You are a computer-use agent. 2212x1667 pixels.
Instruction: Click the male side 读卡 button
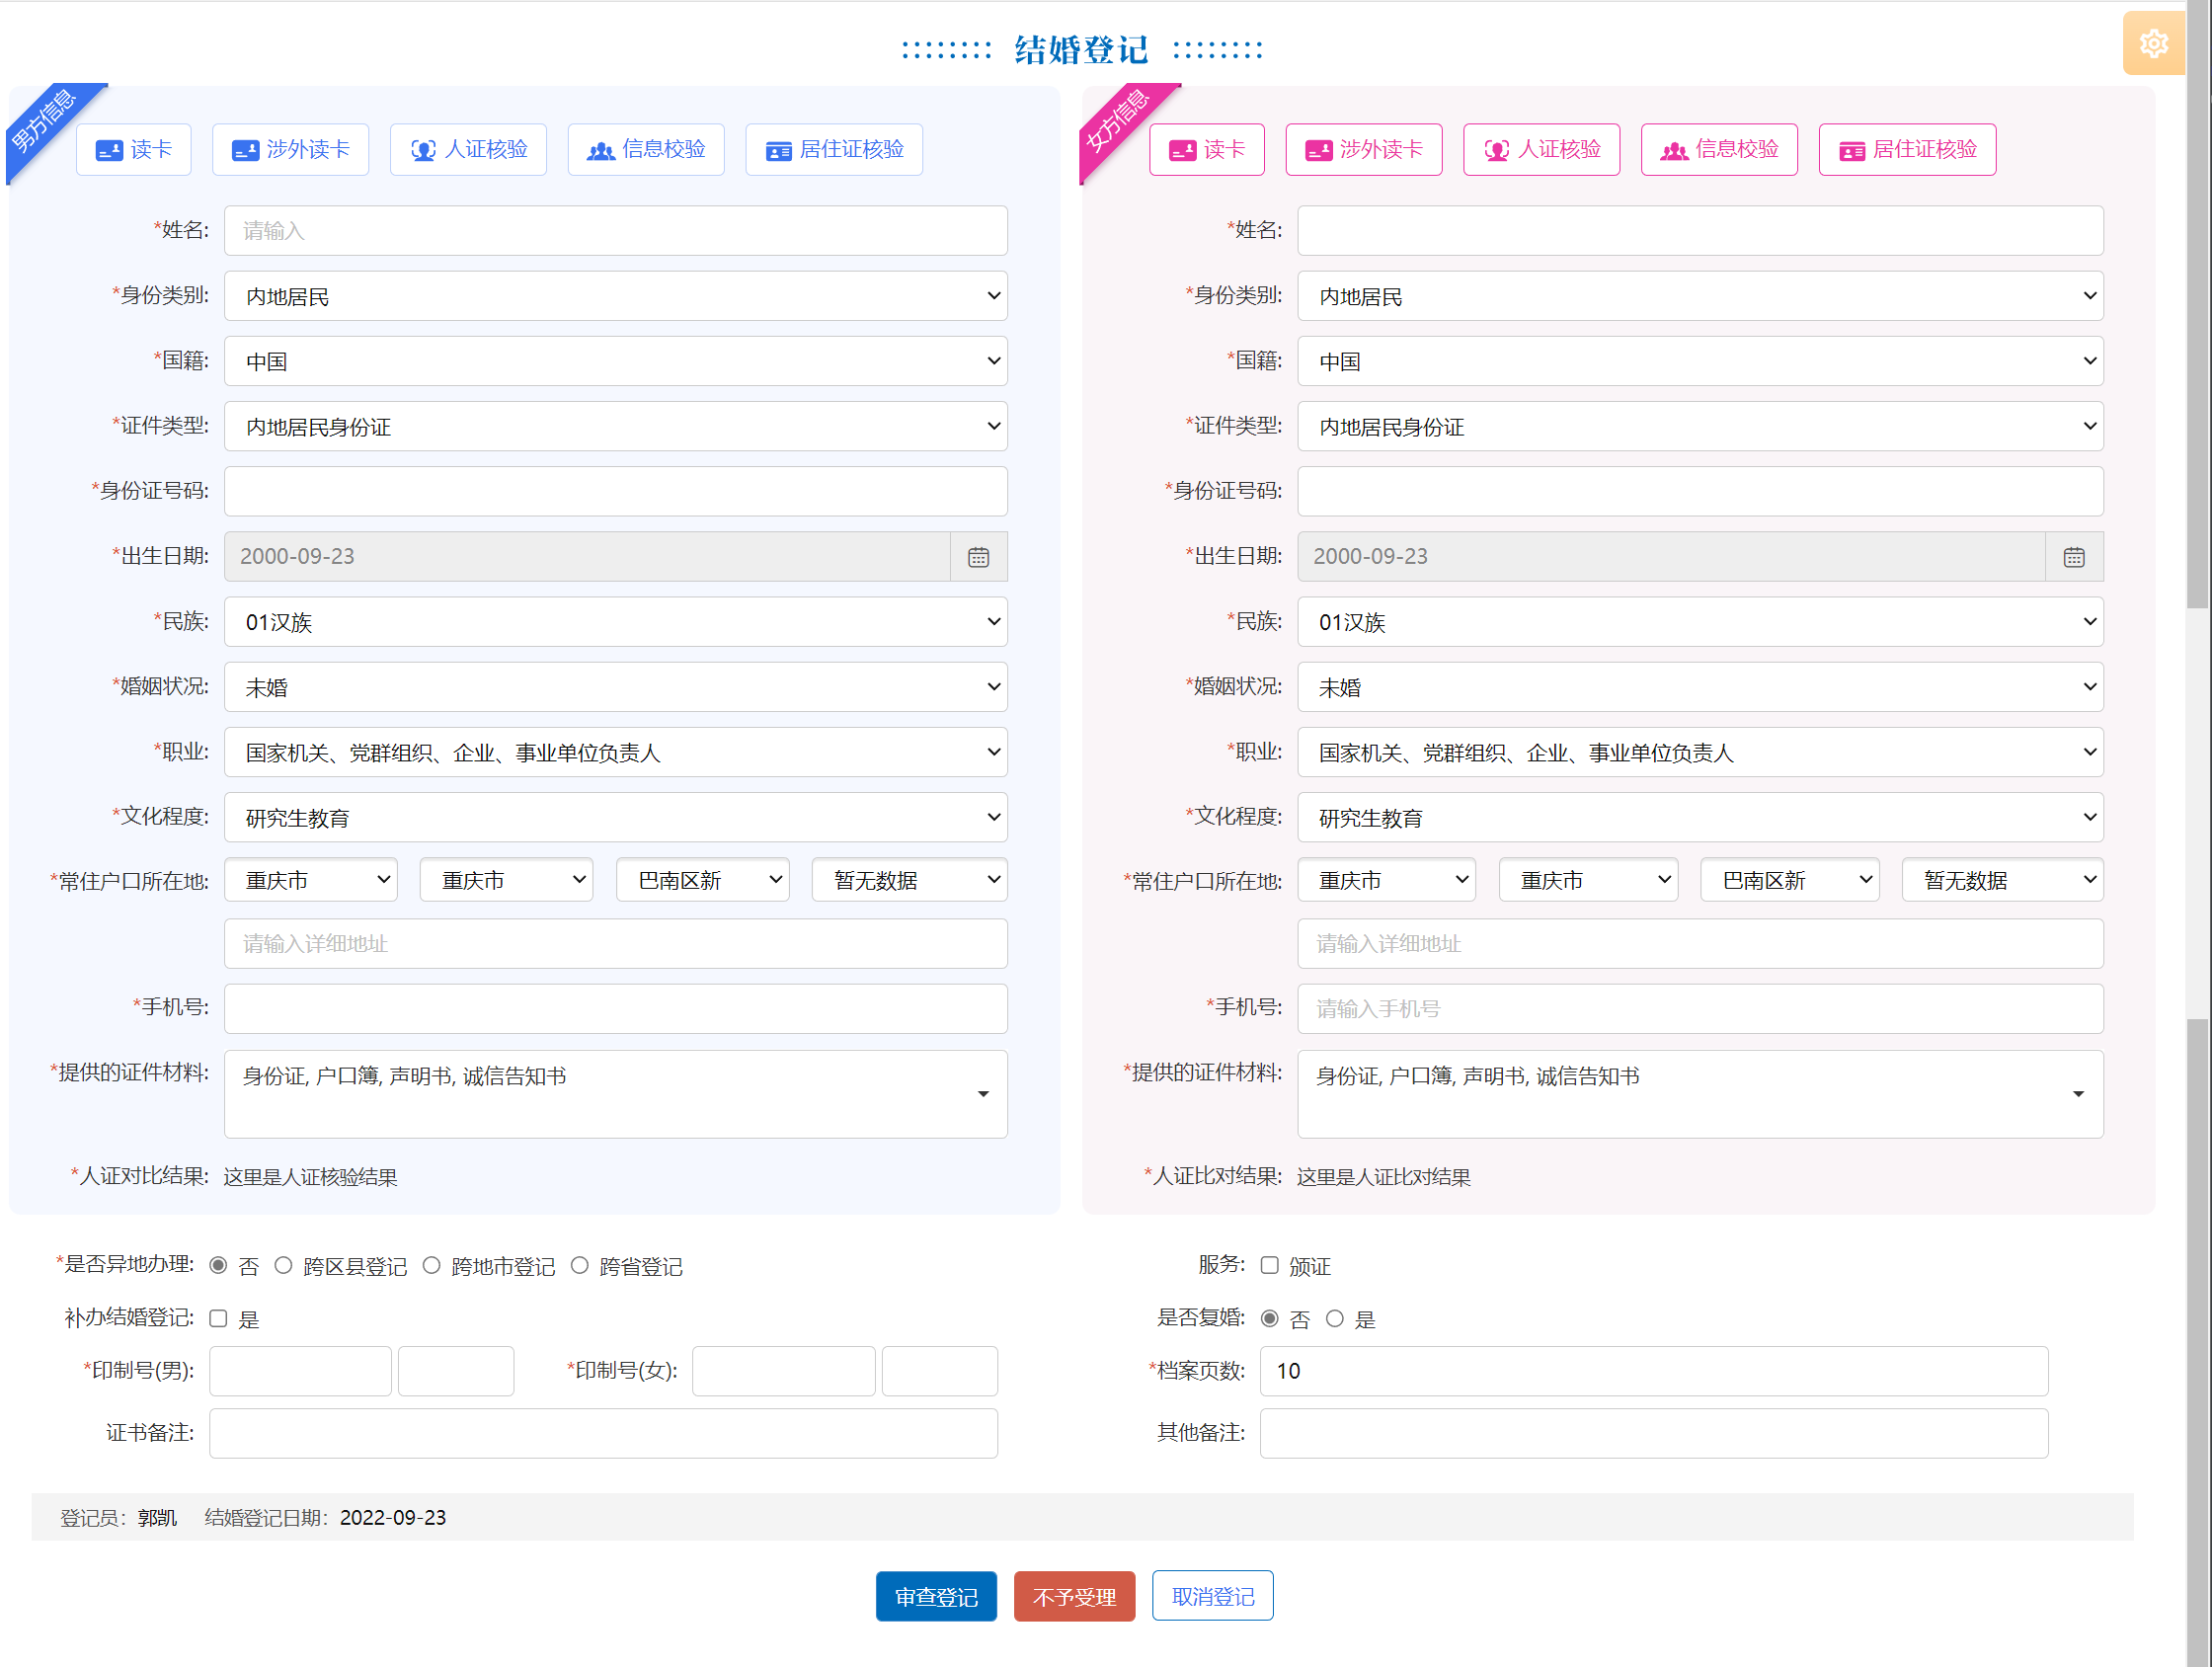click(134, 150)
